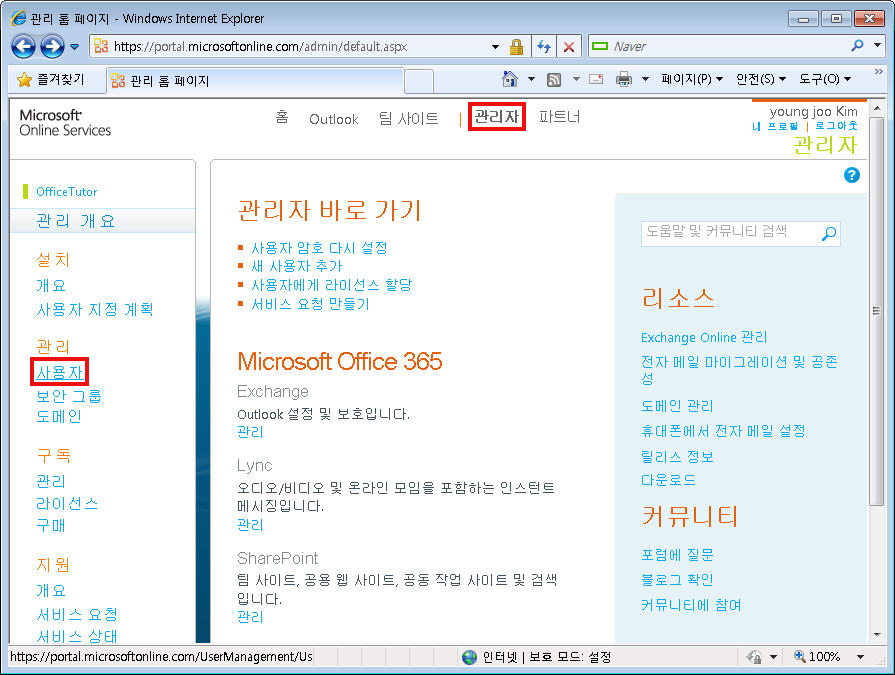The image size is (895, 675).
Task: Open the 관리 link under Exchange
Action: coord(250,432)
